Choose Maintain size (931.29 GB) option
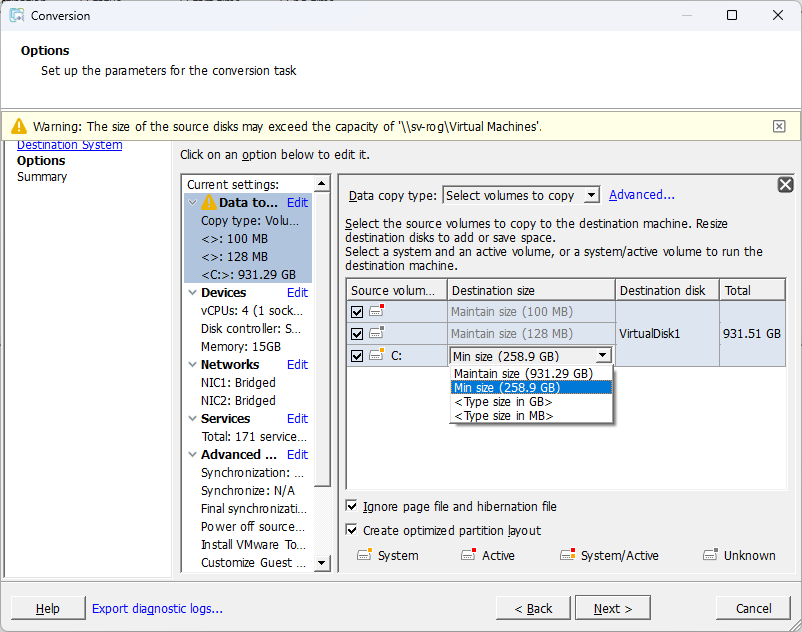The image size is (802, 632). [x=531, y=373]
